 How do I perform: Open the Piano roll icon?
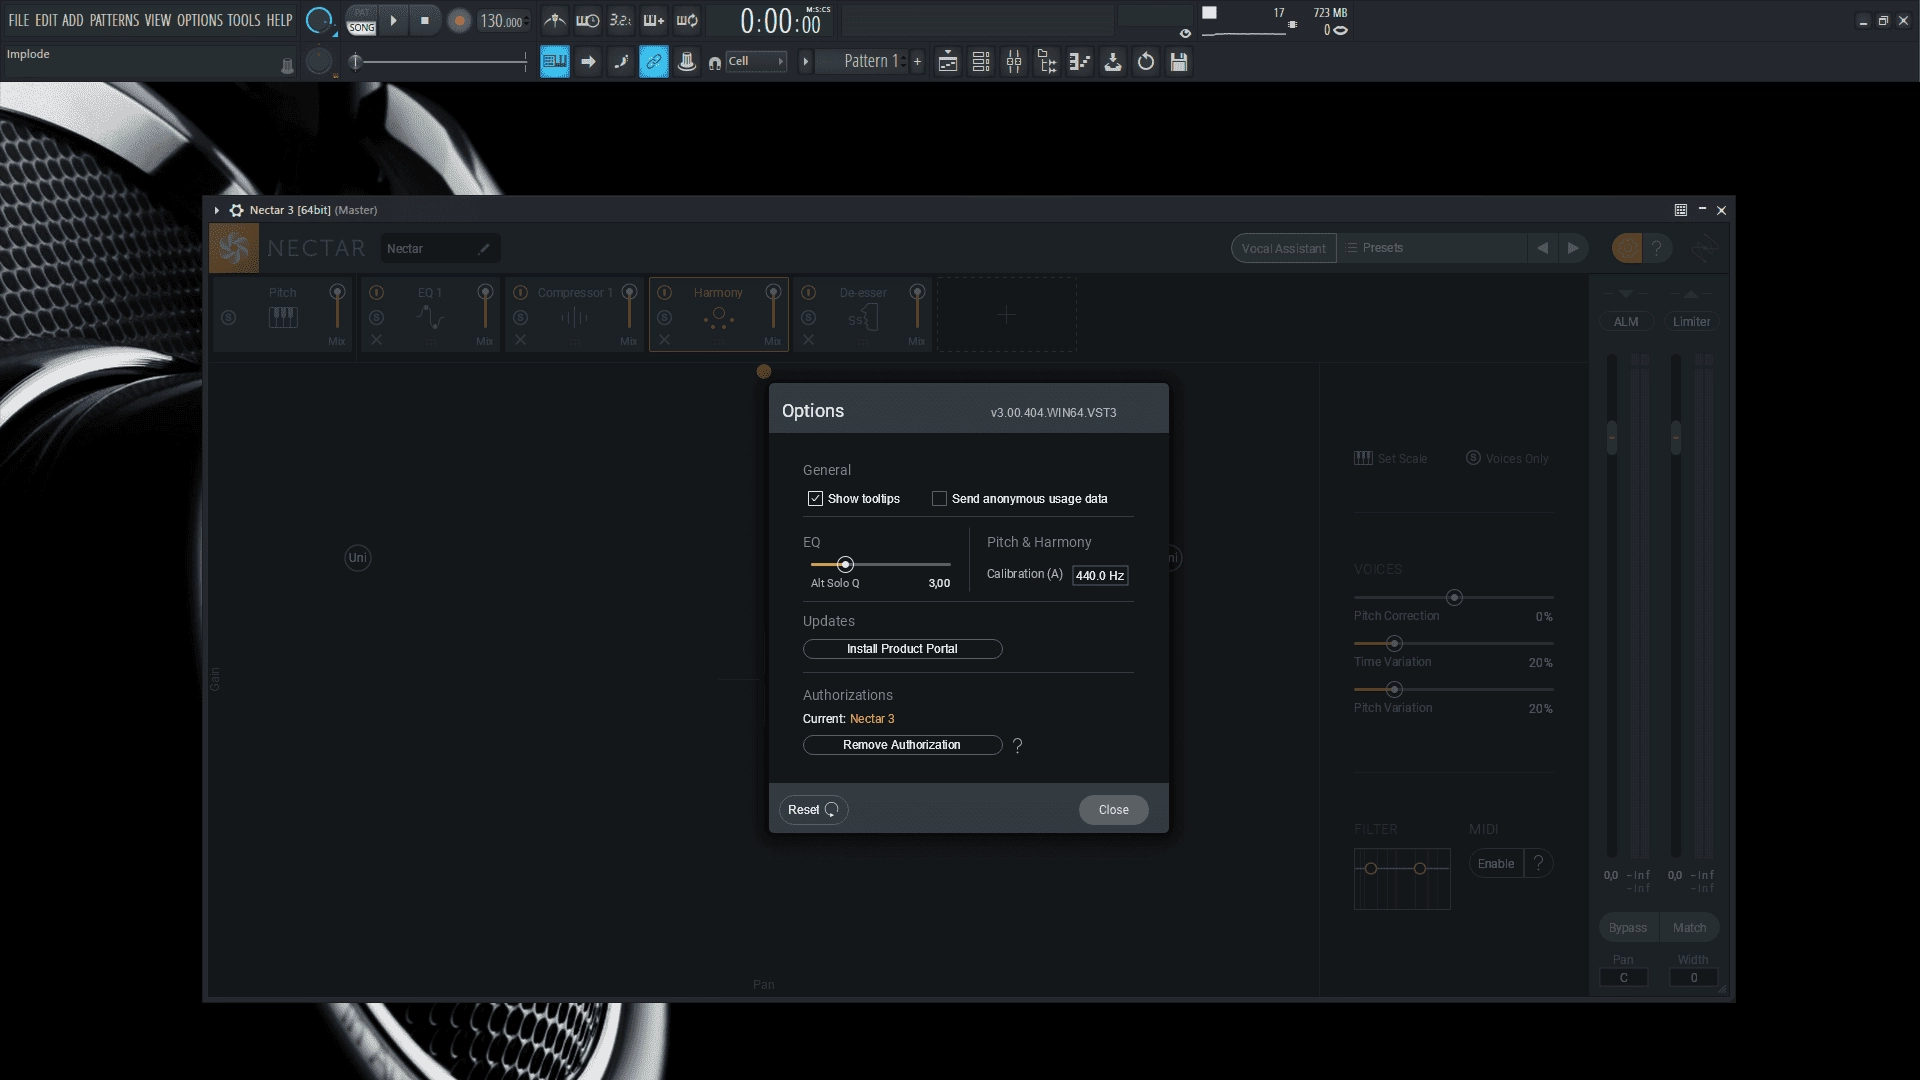click(x=1080, y=62)
